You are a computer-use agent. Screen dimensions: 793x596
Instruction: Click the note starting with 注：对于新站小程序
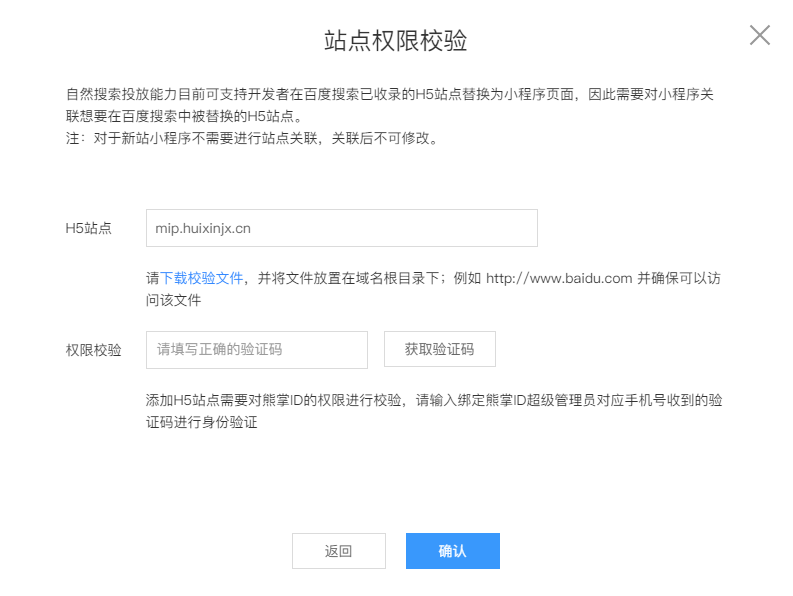251,138
